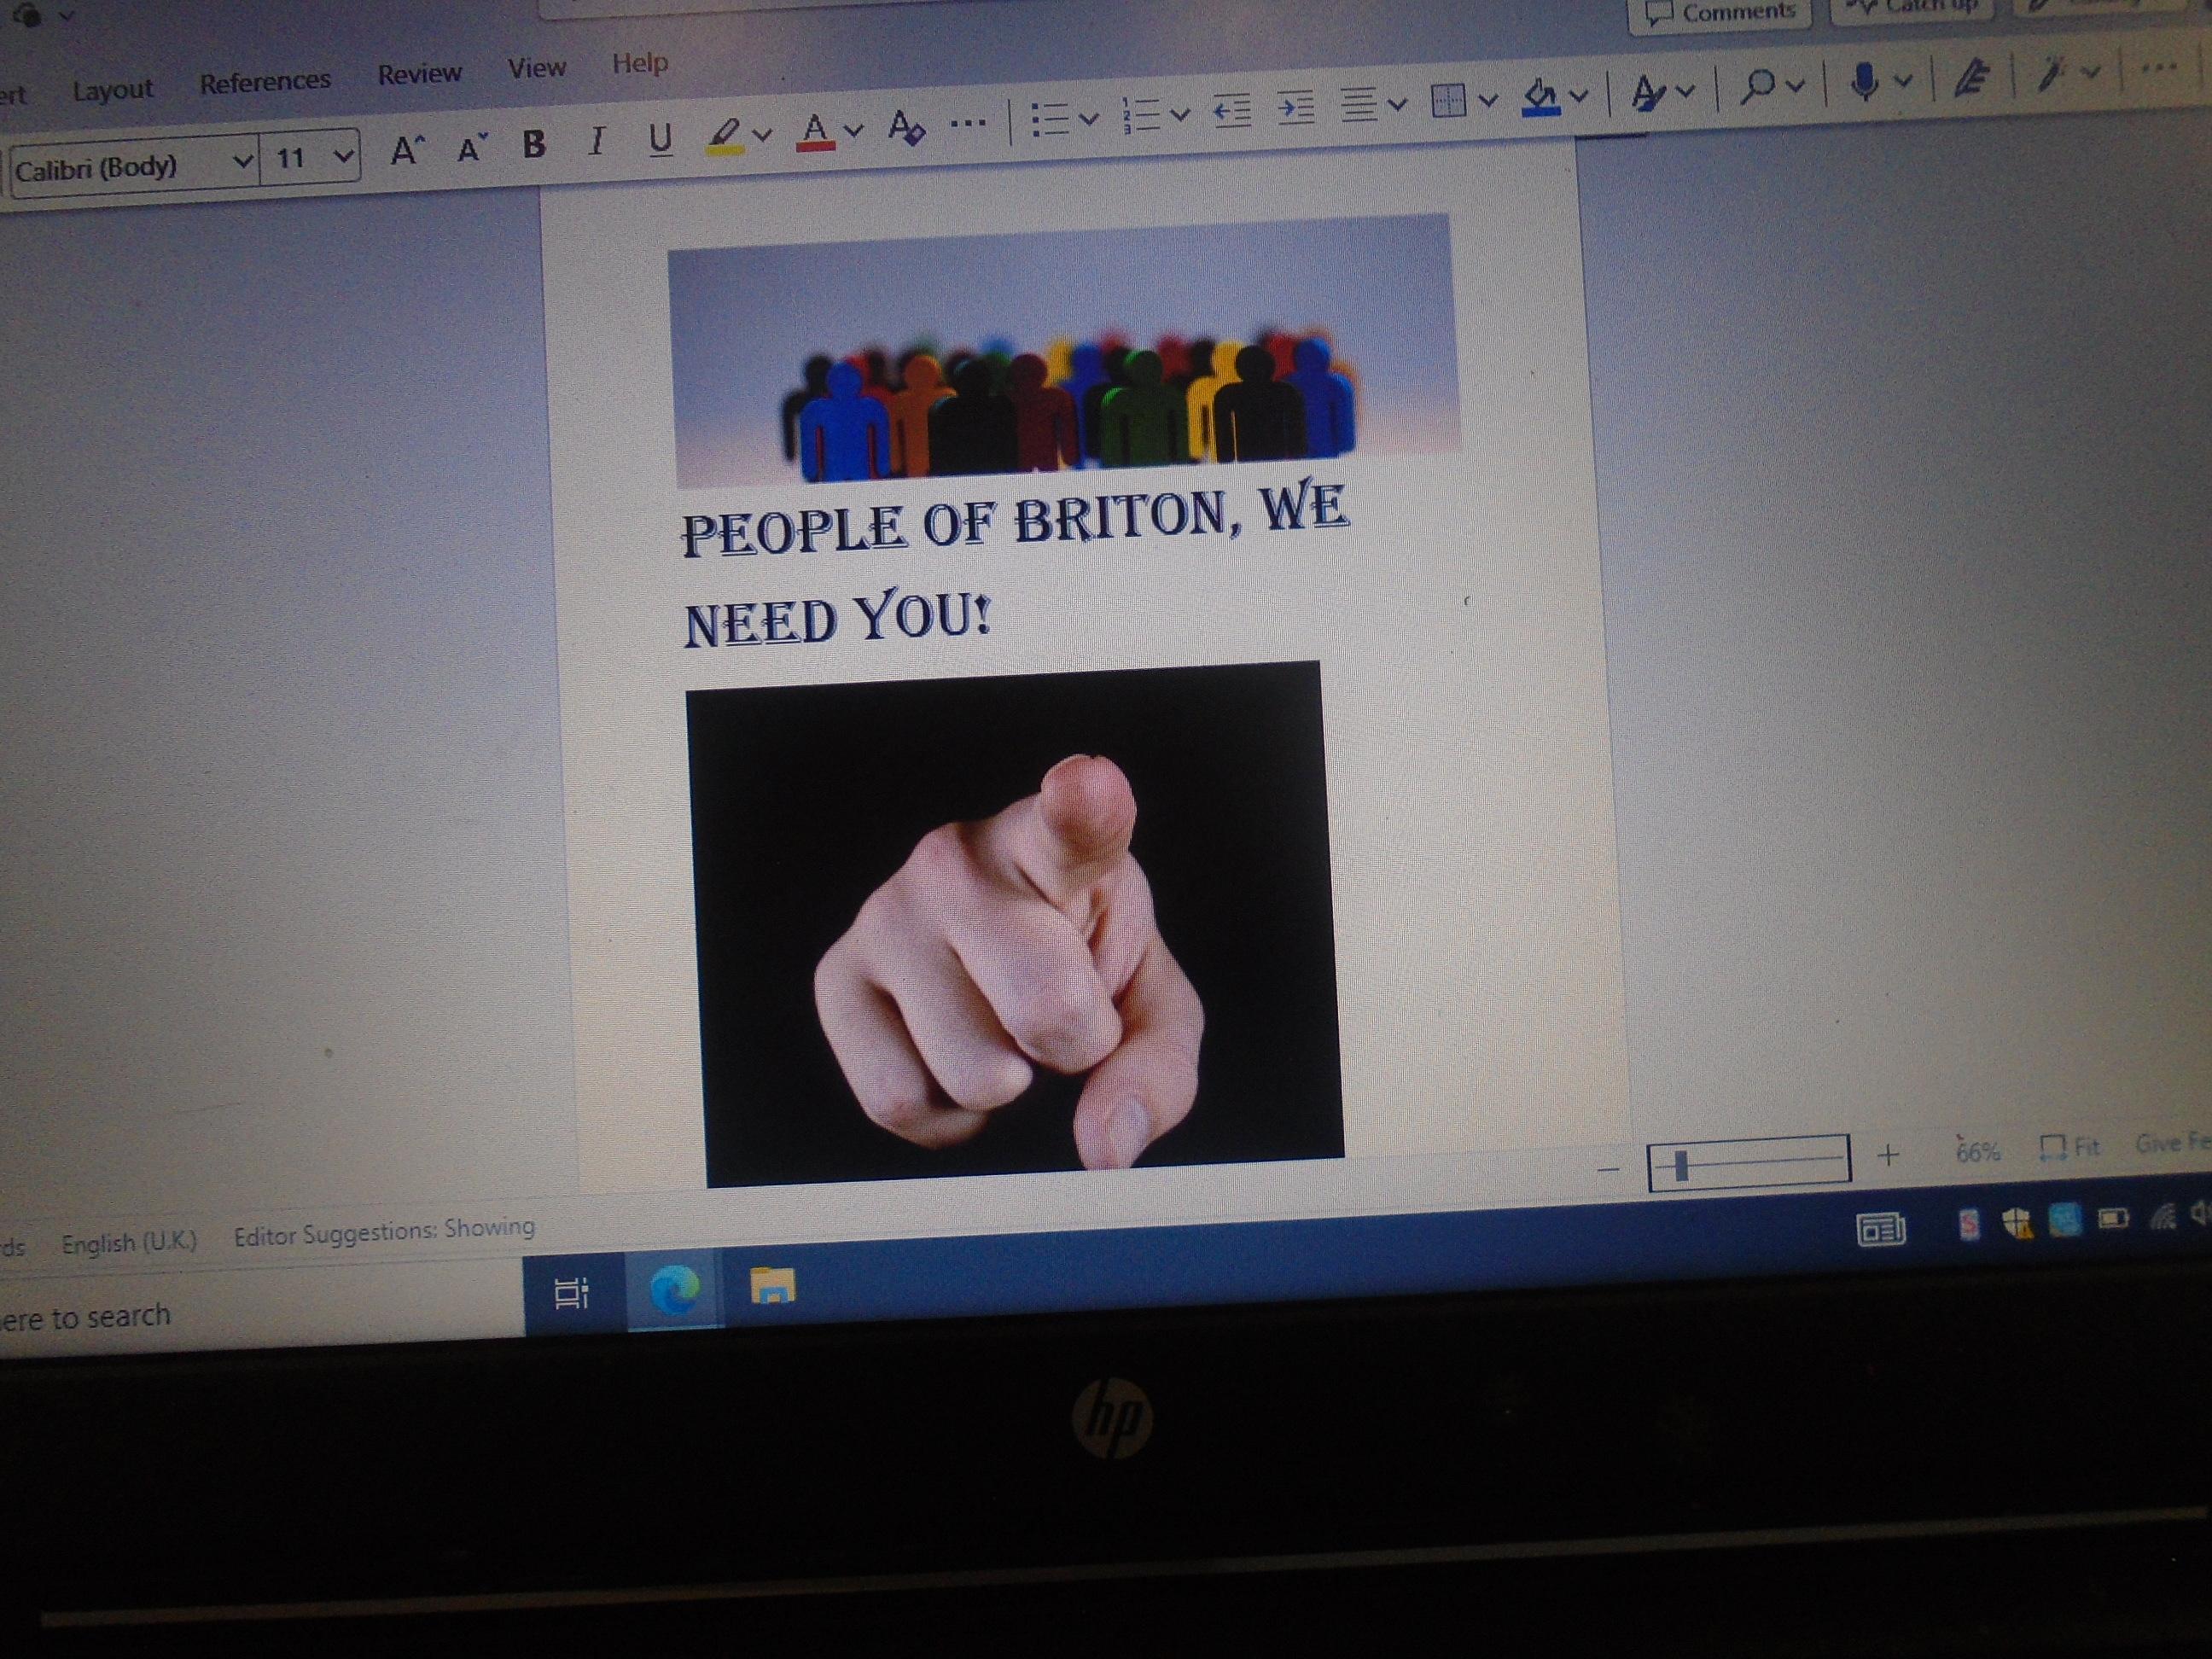
Task: Click the Dictate microphone icon
Action: pos(1863,82)
